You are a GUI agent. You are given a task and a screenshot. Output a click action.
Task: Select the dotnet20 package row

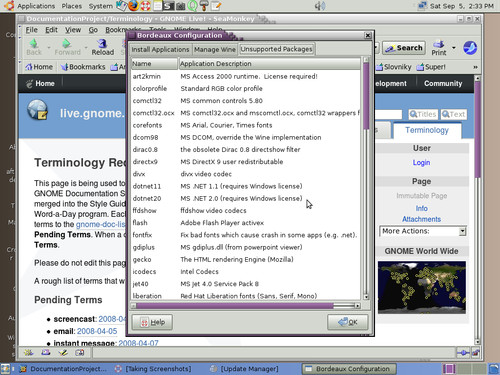click(x=246, y=198)
